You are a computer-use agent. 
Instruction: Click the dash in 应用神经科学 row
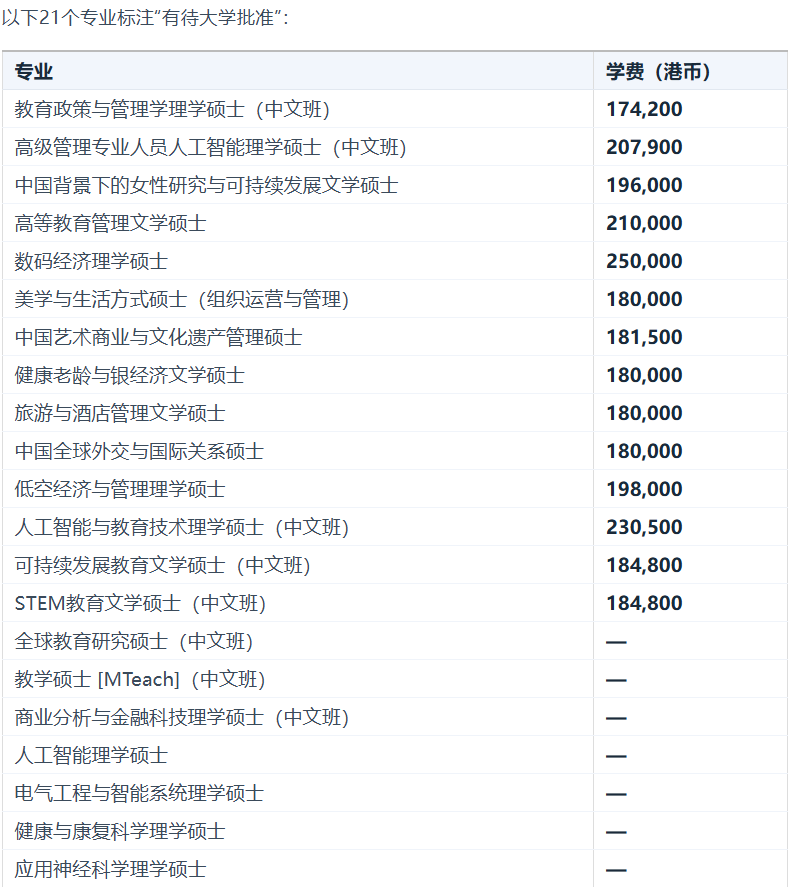[x=616, y=870]
